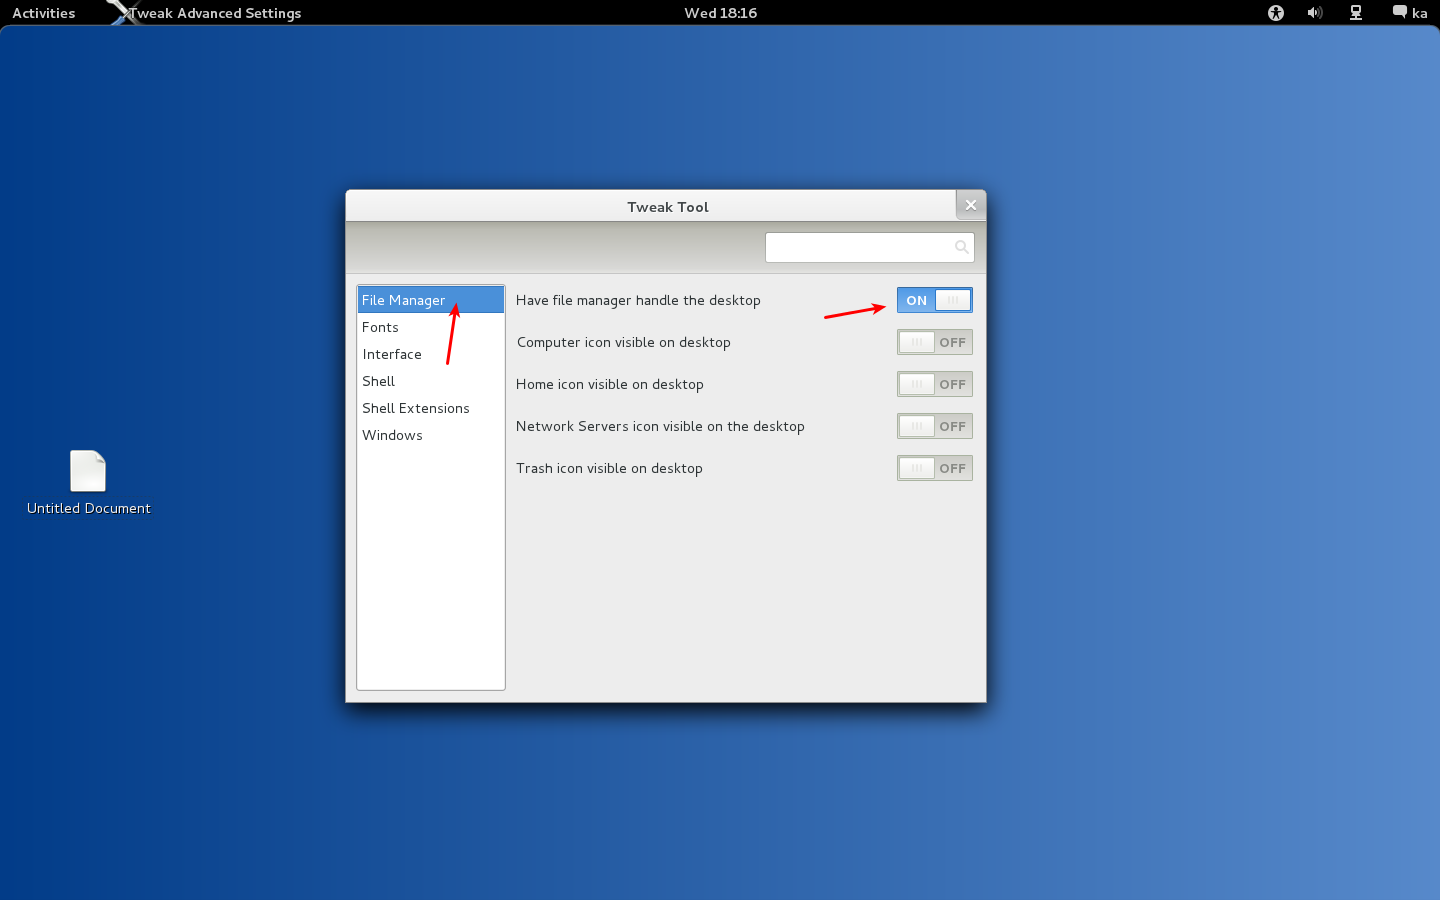Click 'Home icon visible on desktop' label

pos(610,384)
